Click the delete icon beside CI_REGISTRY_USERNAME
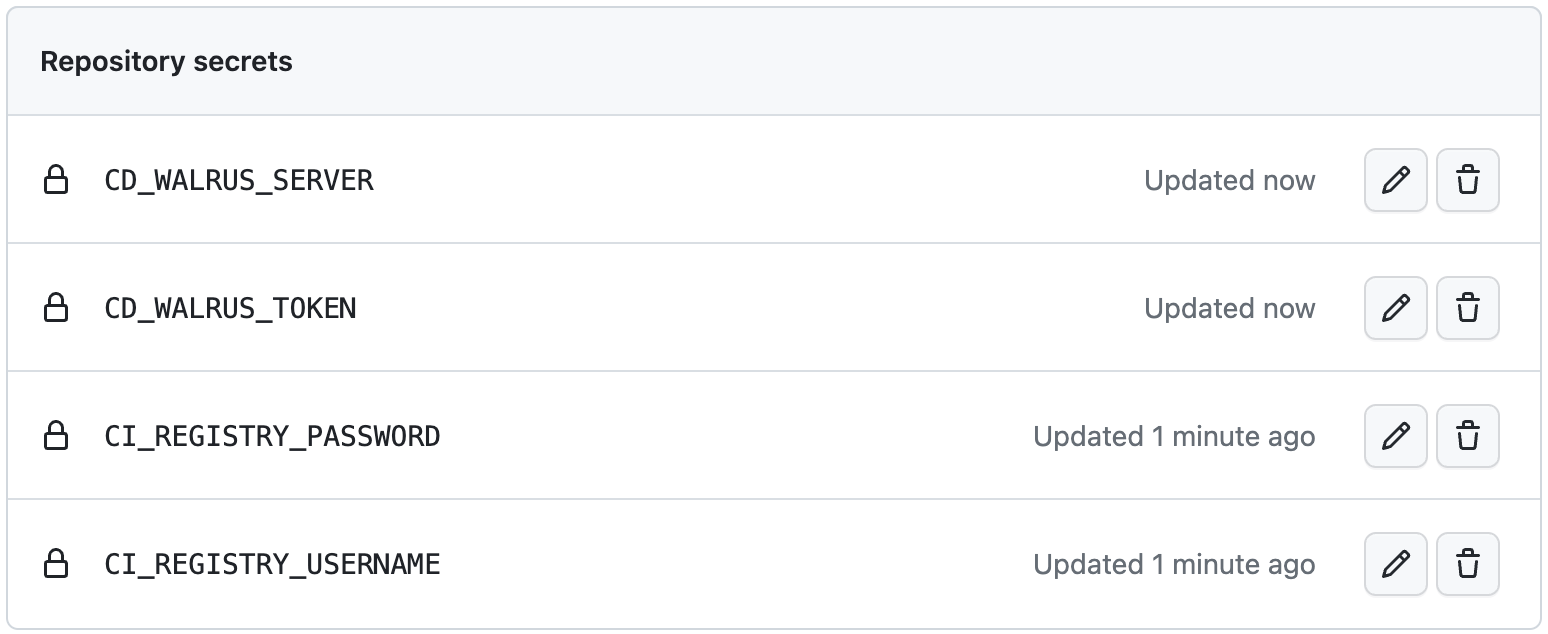 pyautogui.click(x=1467, y=564)
